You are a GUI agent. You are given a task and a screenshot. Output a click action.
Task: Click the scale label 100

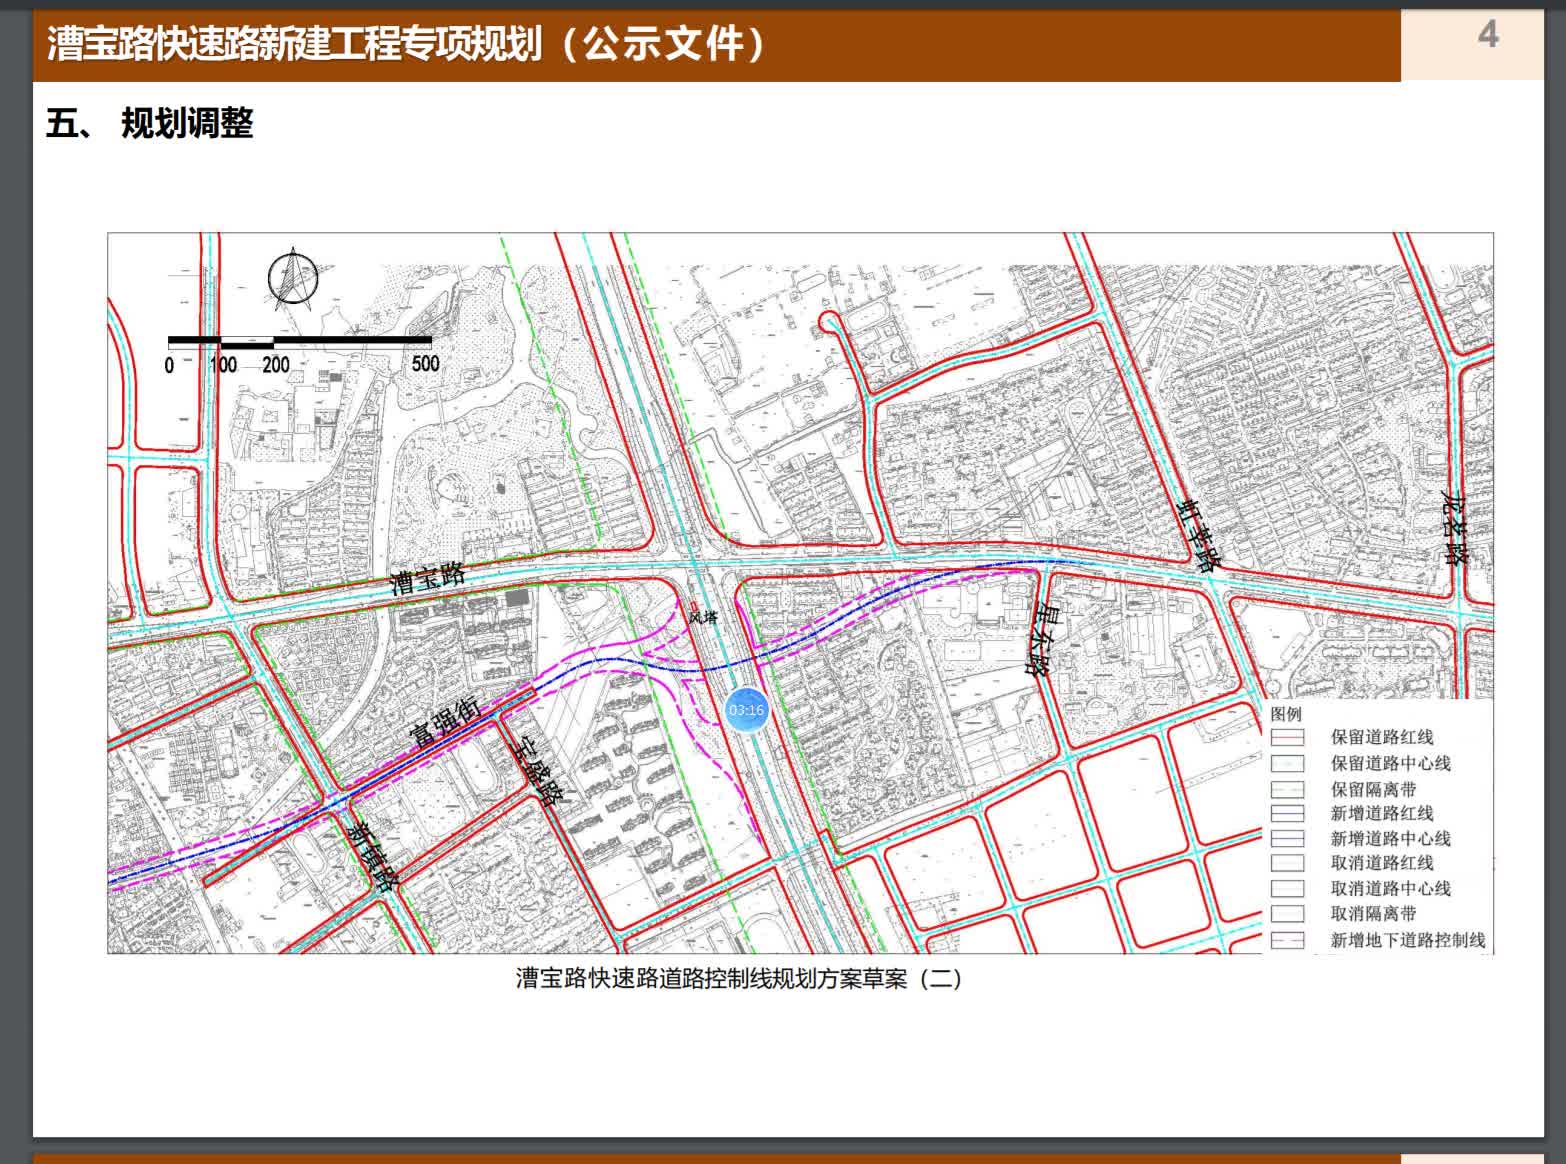[x=223, y=364]
